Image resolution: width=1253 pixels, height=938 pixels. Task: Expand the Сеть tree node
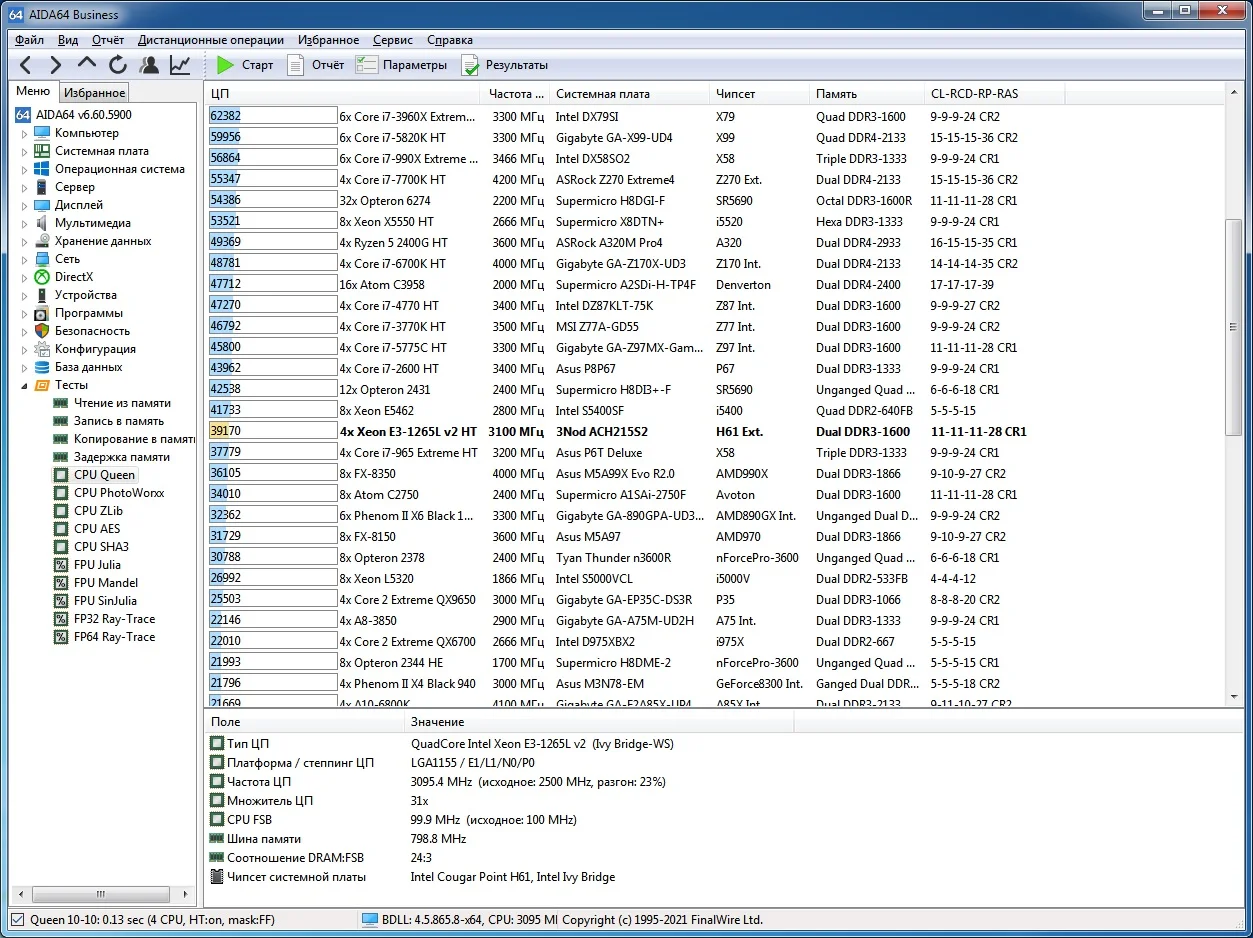click(x=25, y=259)
